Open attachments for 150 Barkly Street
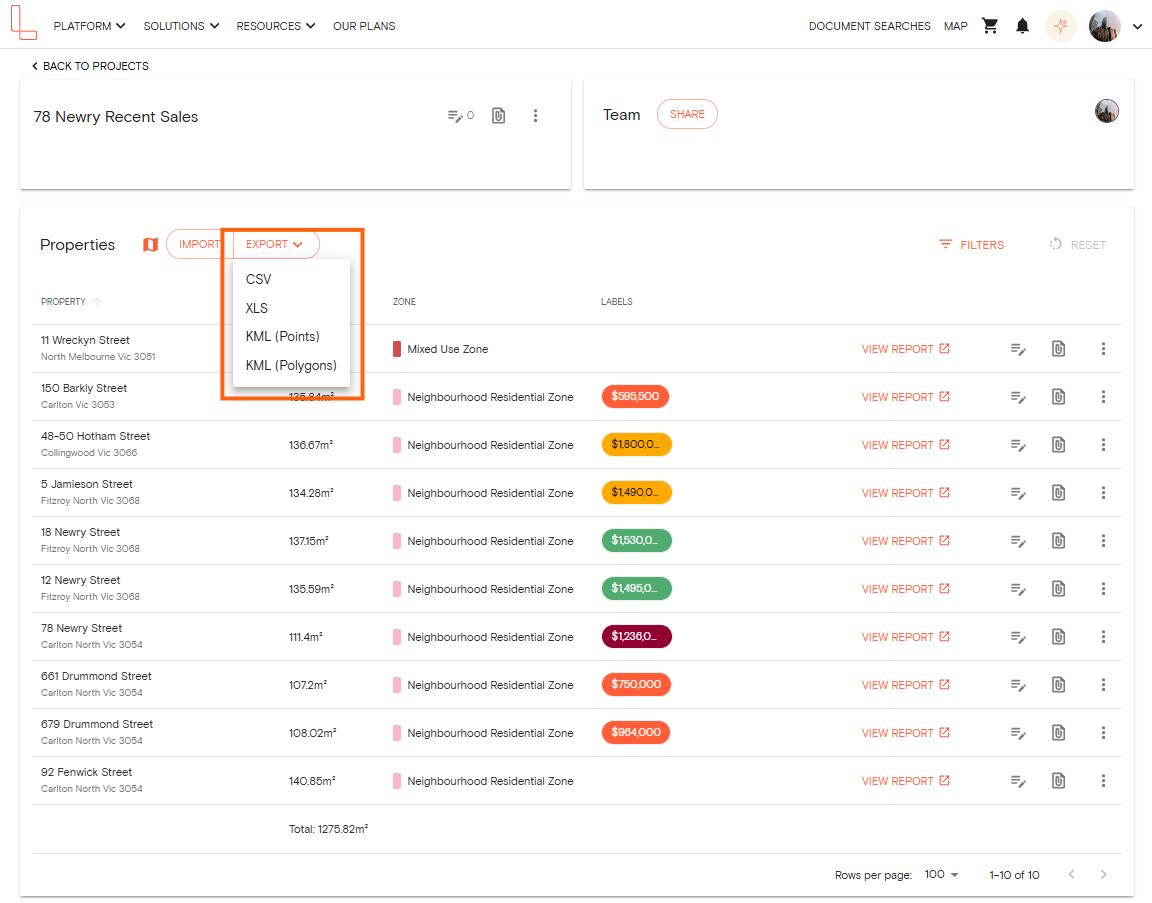 [1058, 397]
